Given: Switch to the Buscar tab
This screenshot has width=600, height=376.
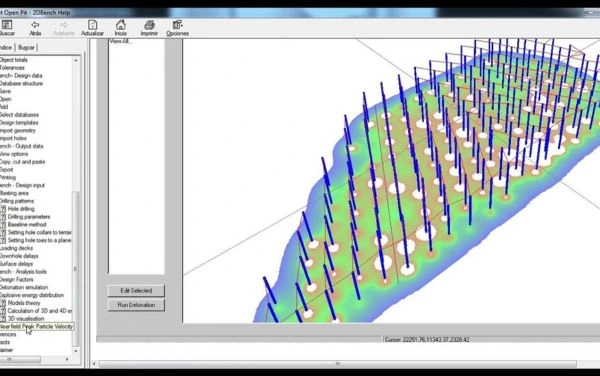Looking at the screenshot, I should pos(26,47).
